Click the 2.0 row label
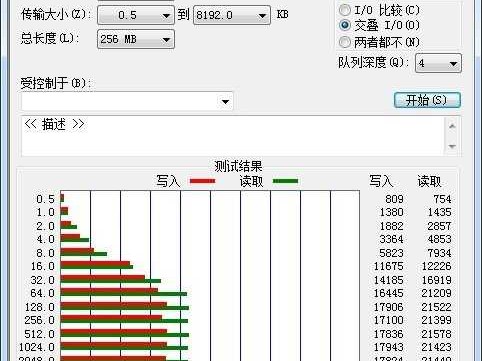482x361 pixels. pyautogui.click(x=45, y=226)
